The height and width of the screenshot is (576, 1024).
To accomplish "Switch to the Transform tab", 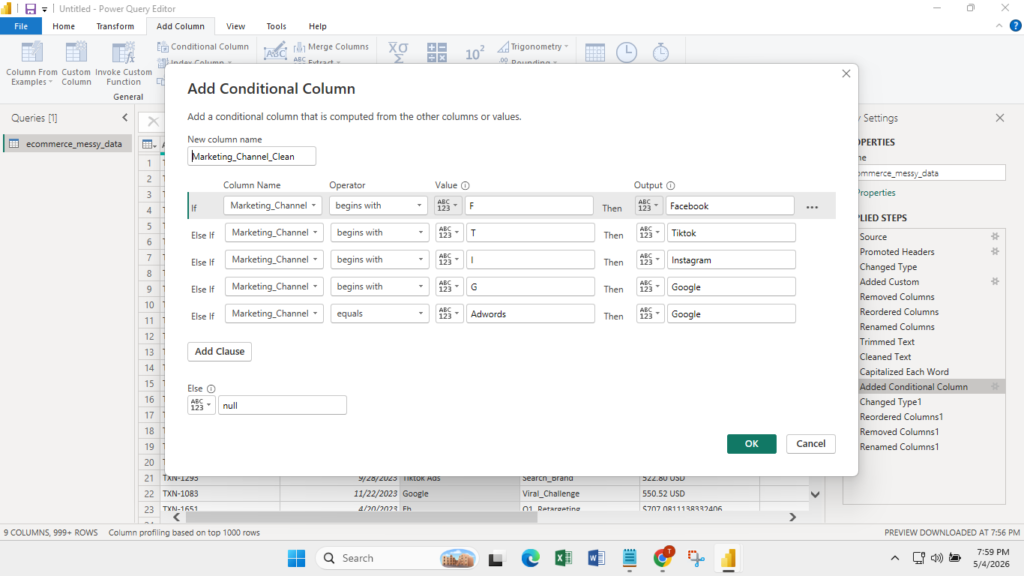I will 115,26.
